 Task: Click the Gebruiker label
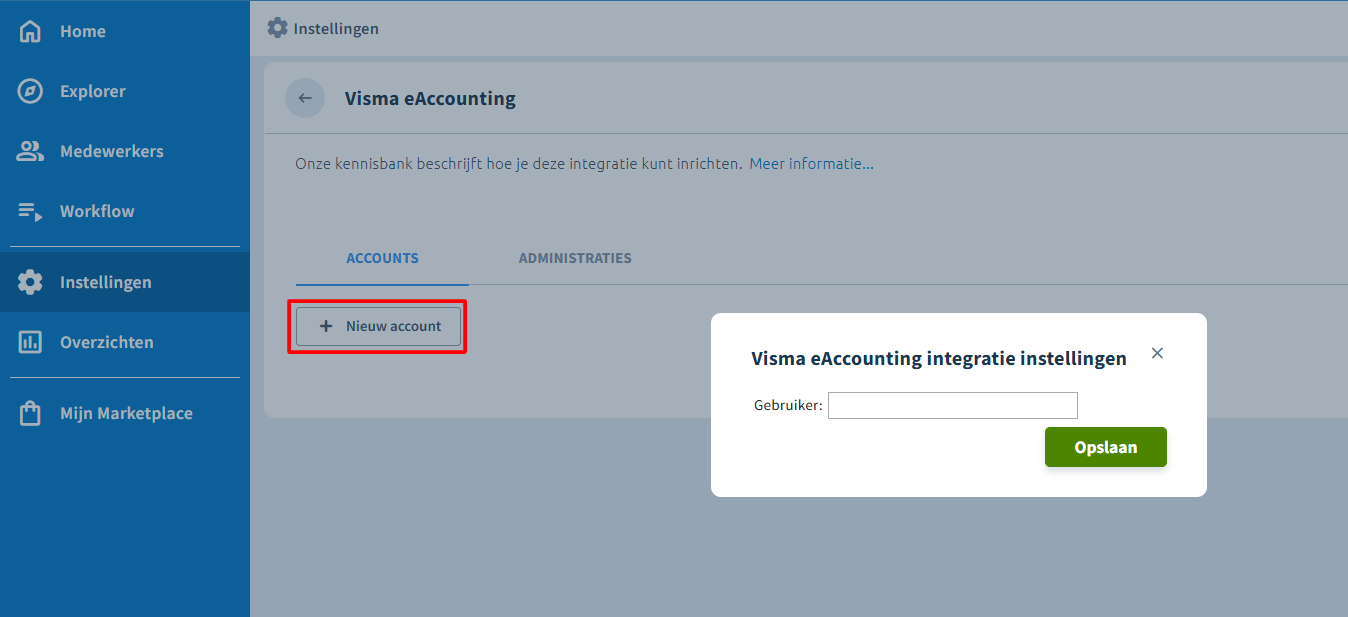point(788,405)
